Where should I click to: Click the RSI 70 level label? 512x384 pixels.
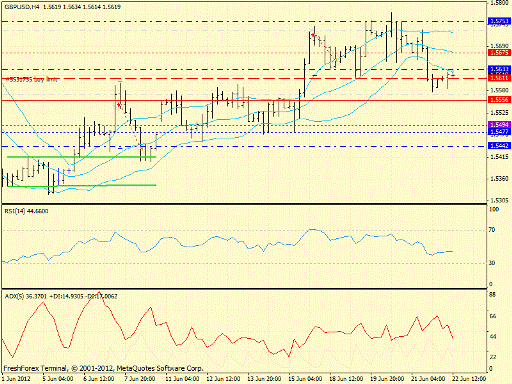492,230
